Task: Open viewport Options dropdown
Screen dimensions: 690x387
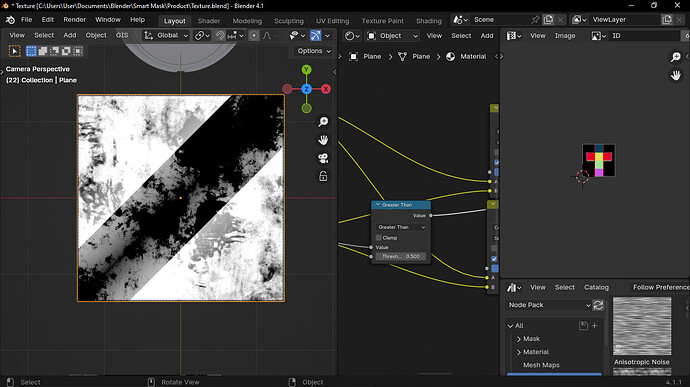Action: (314, 51)
